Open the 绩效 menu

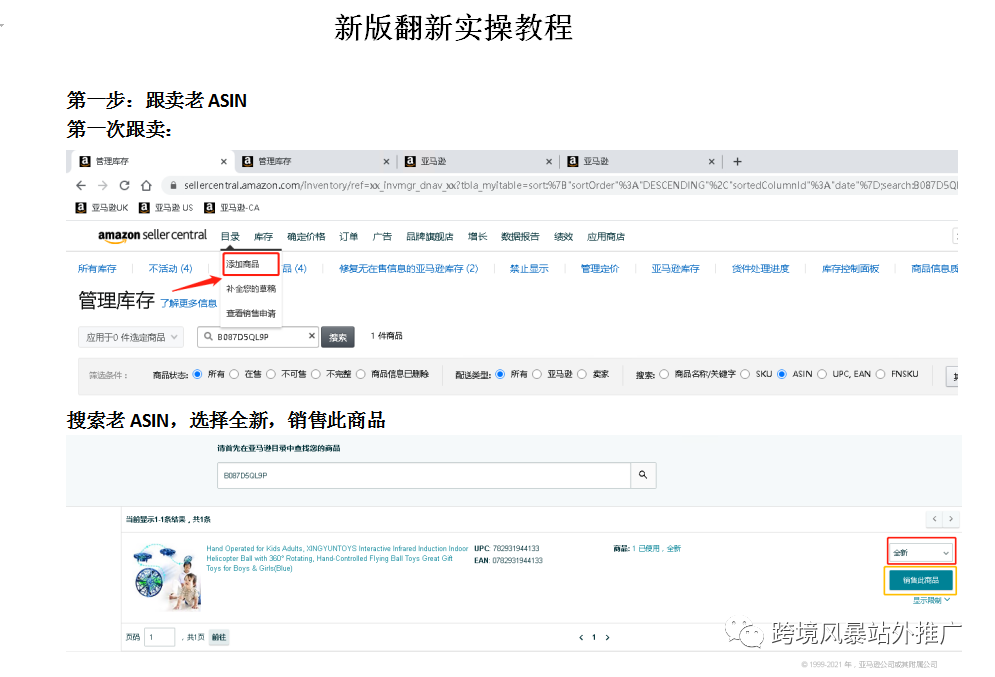(563, 237)
